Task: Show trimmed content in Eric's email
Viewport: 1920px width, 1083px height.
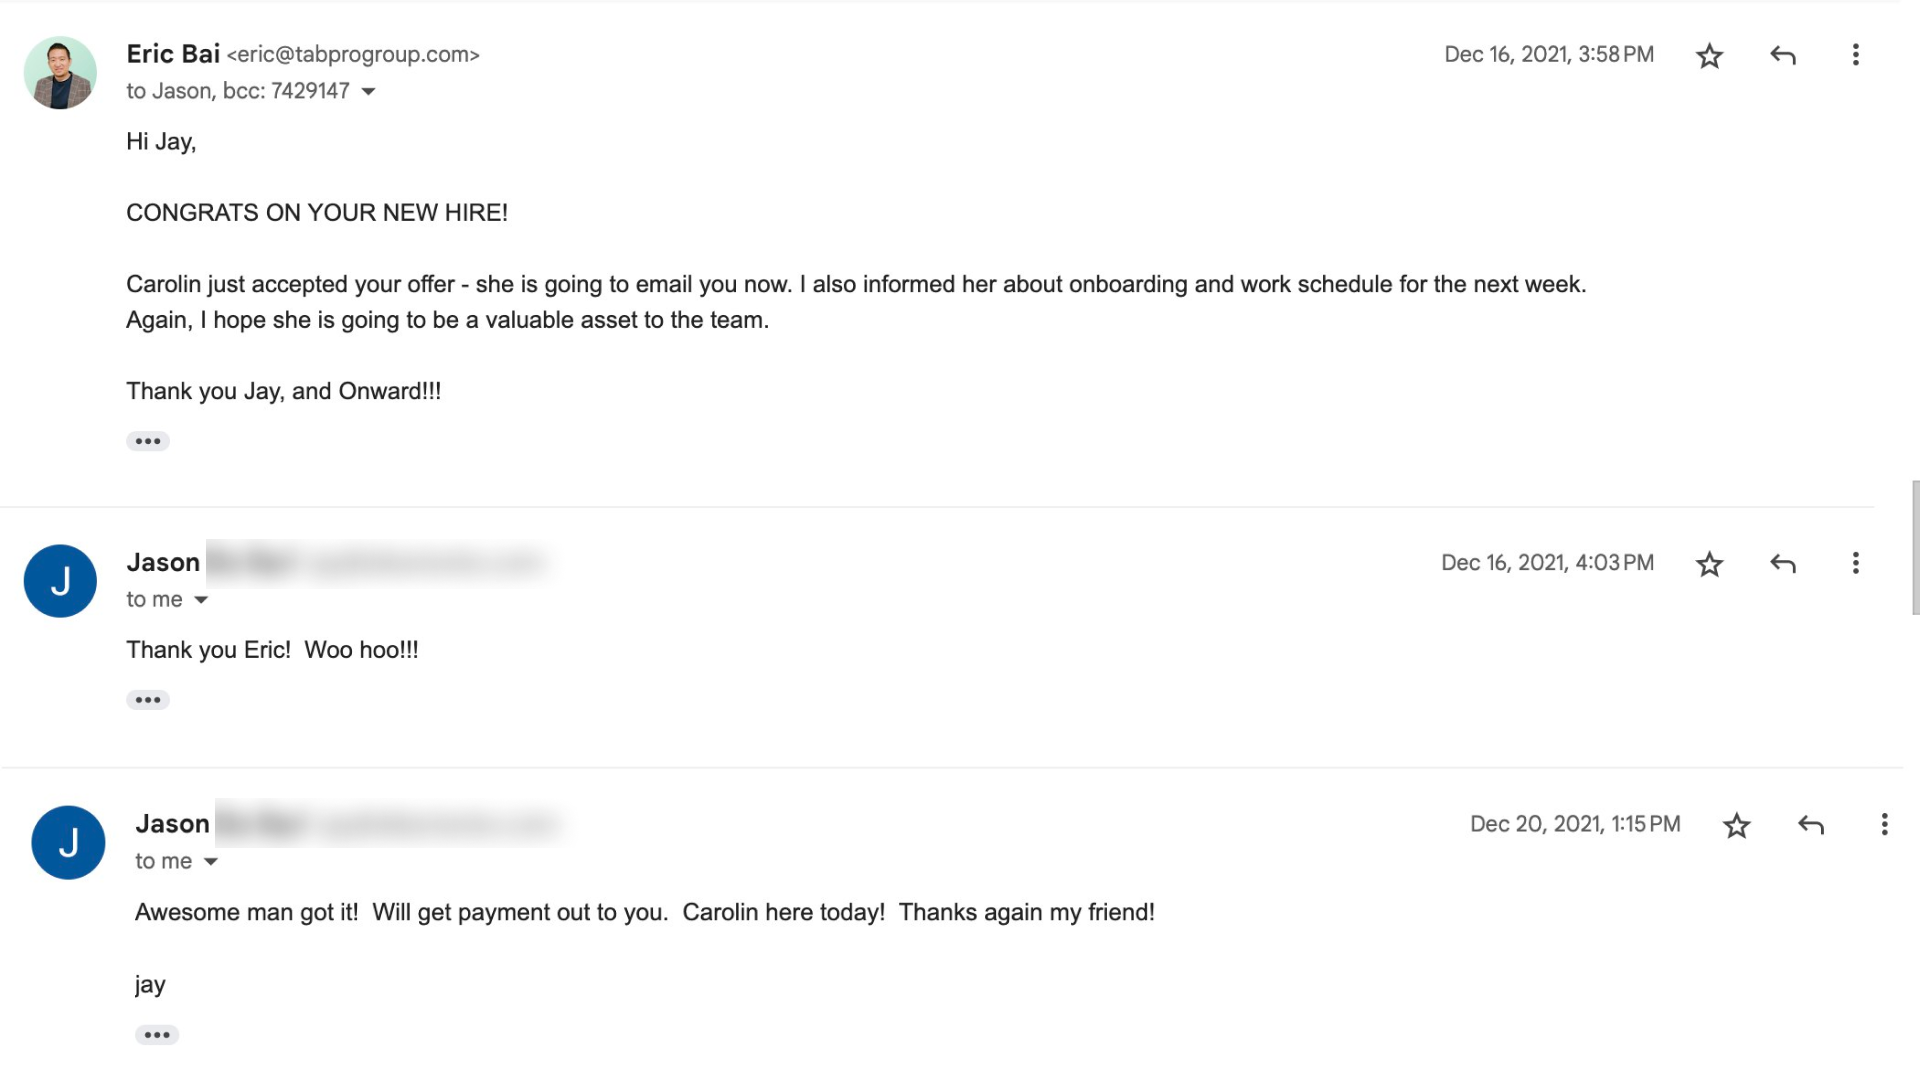Action: click(148, 442)
